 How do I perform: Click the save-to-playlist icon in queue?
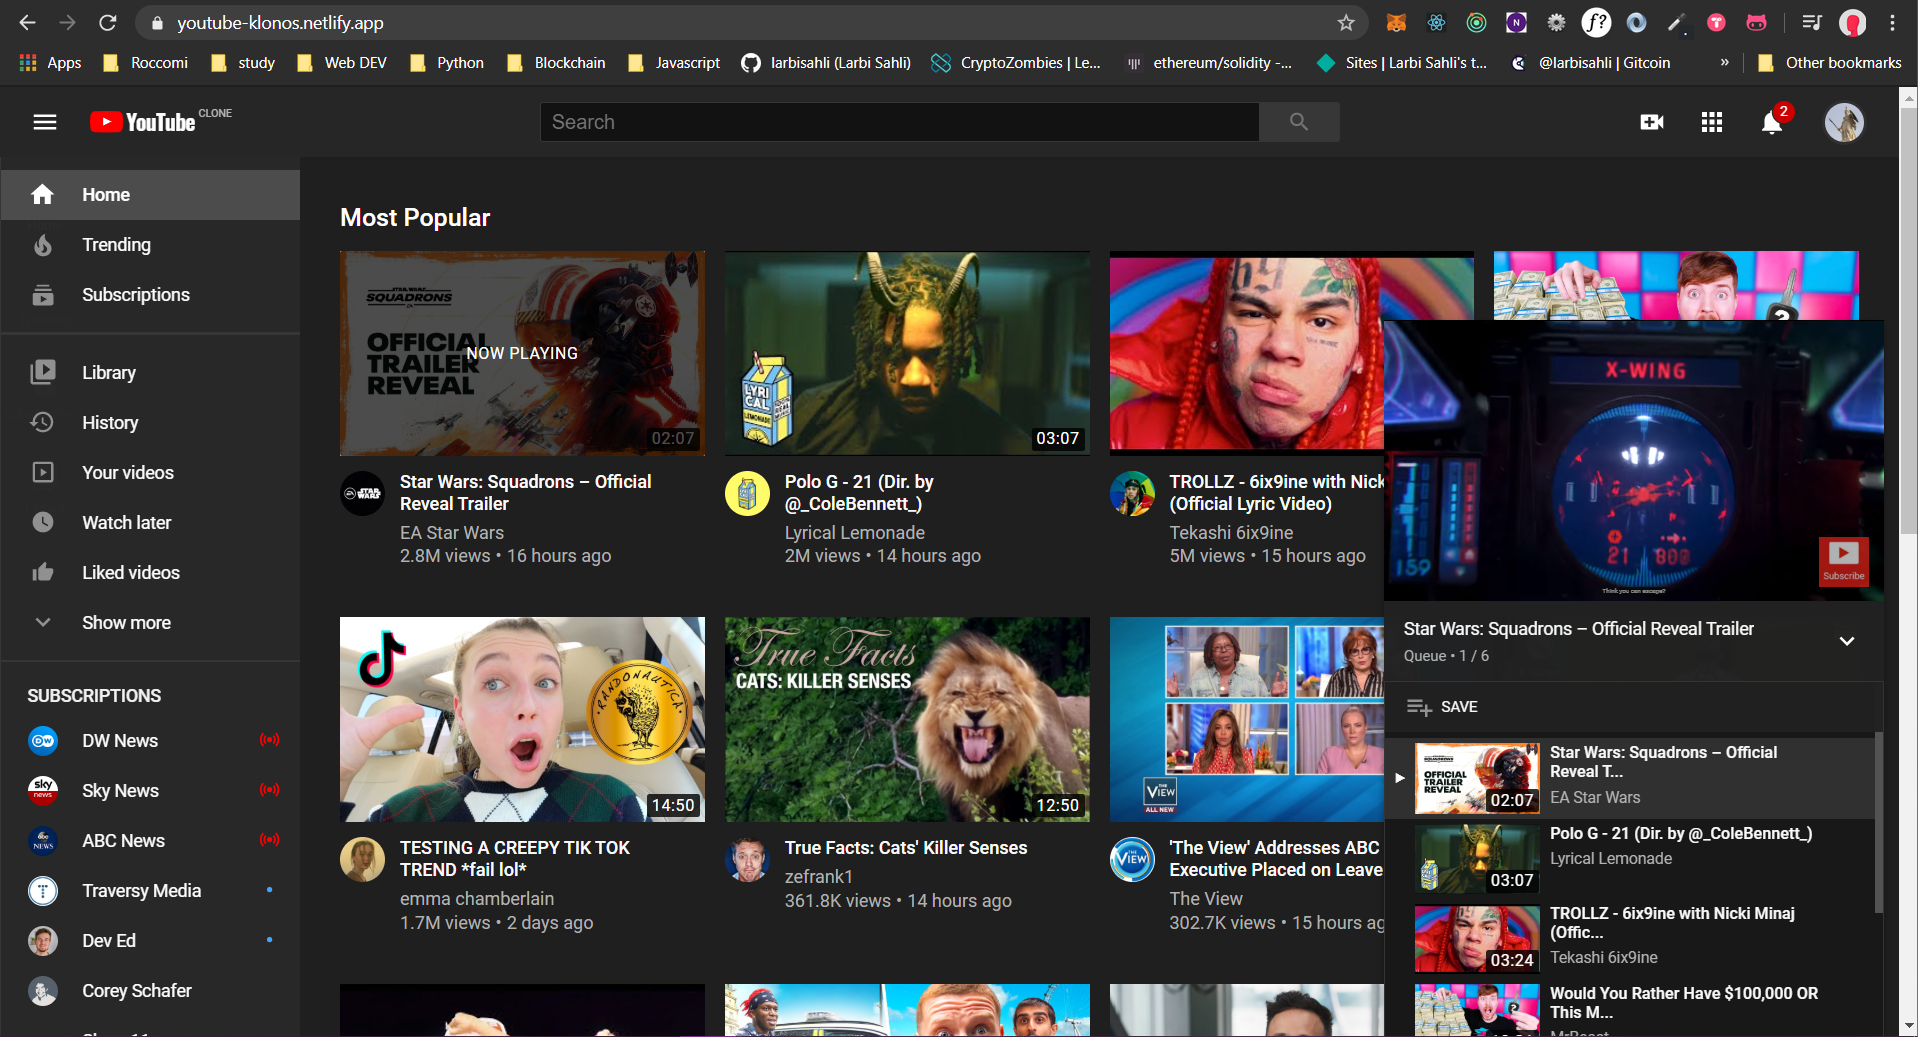[1419, 707]
